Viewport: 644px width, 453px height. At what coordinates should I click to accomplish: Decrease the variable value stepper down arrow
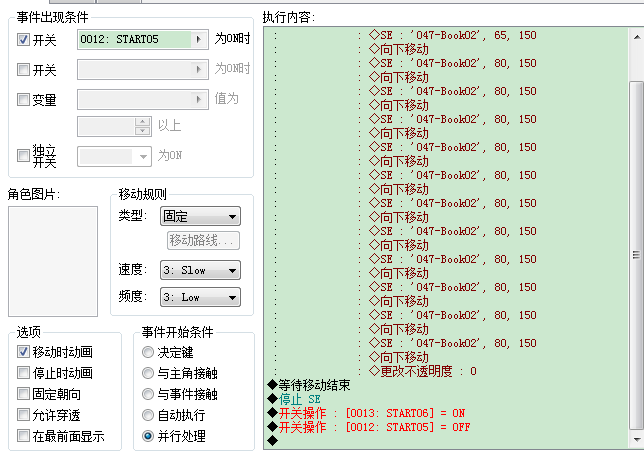(143, 131)
